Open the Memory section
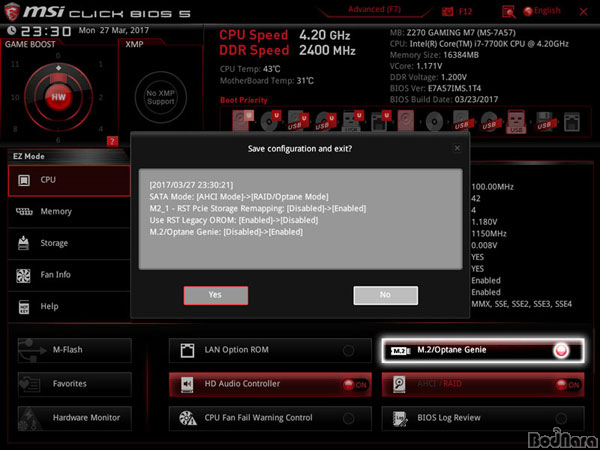Screen dimensions: 600x450 (69, 212)
